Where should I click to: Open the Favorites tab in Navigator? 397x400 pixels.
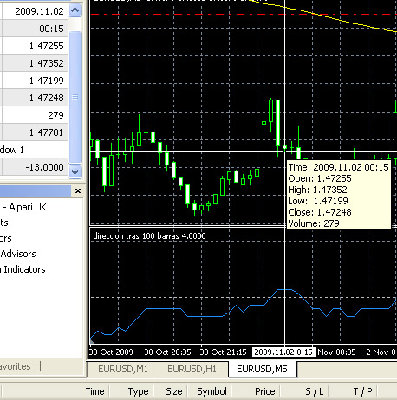coord(15,367)
